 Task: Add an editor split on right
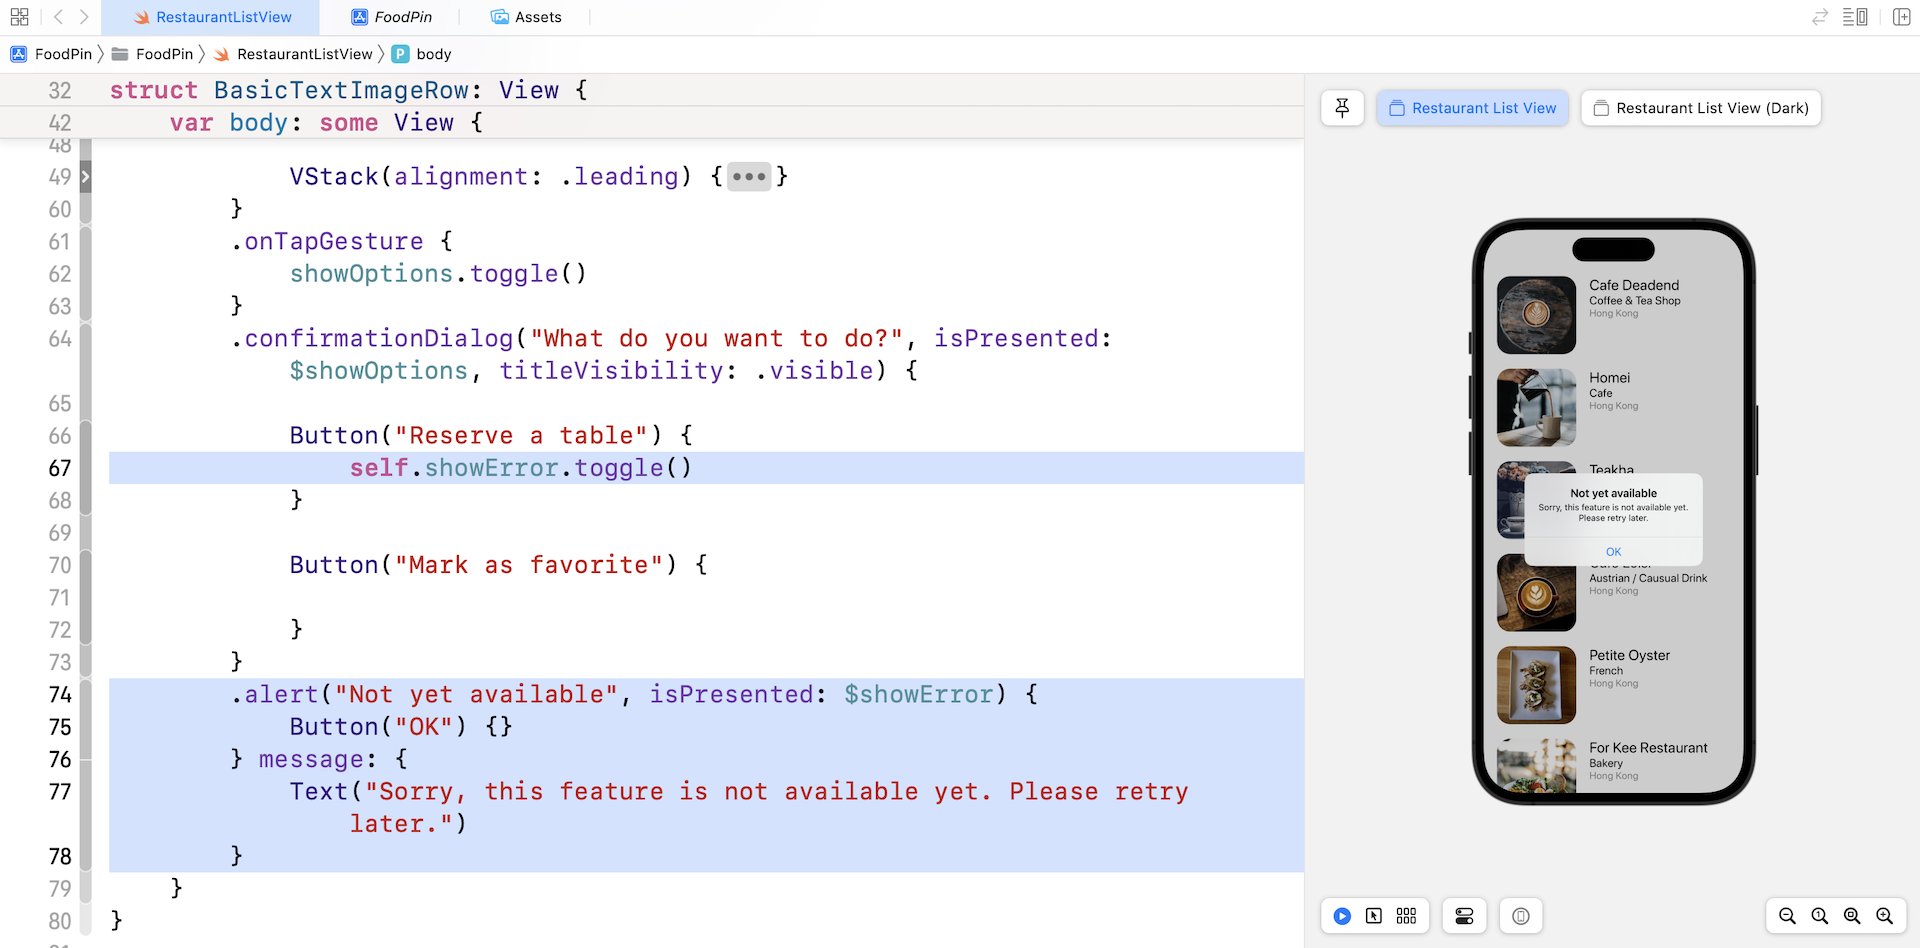[1901, 17]
